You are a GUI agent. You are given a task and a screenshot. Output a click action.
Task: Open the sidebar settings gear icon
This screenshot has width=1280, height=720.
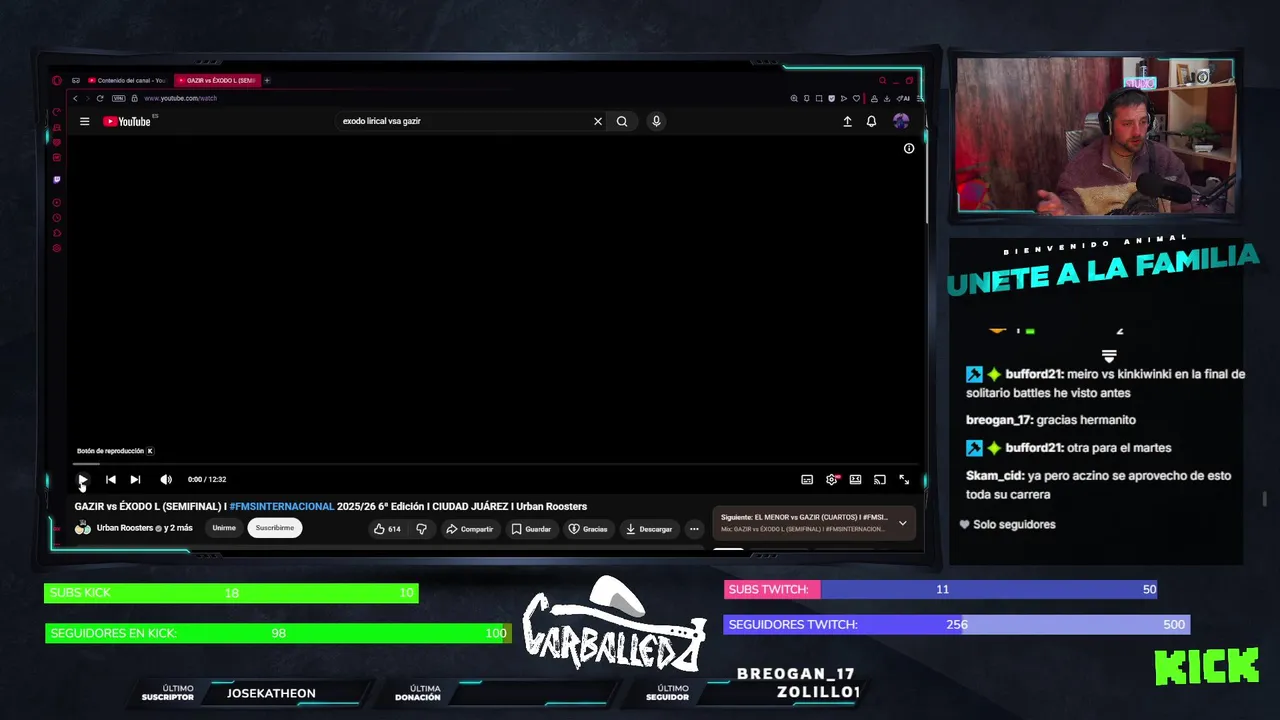pos(57,248)
